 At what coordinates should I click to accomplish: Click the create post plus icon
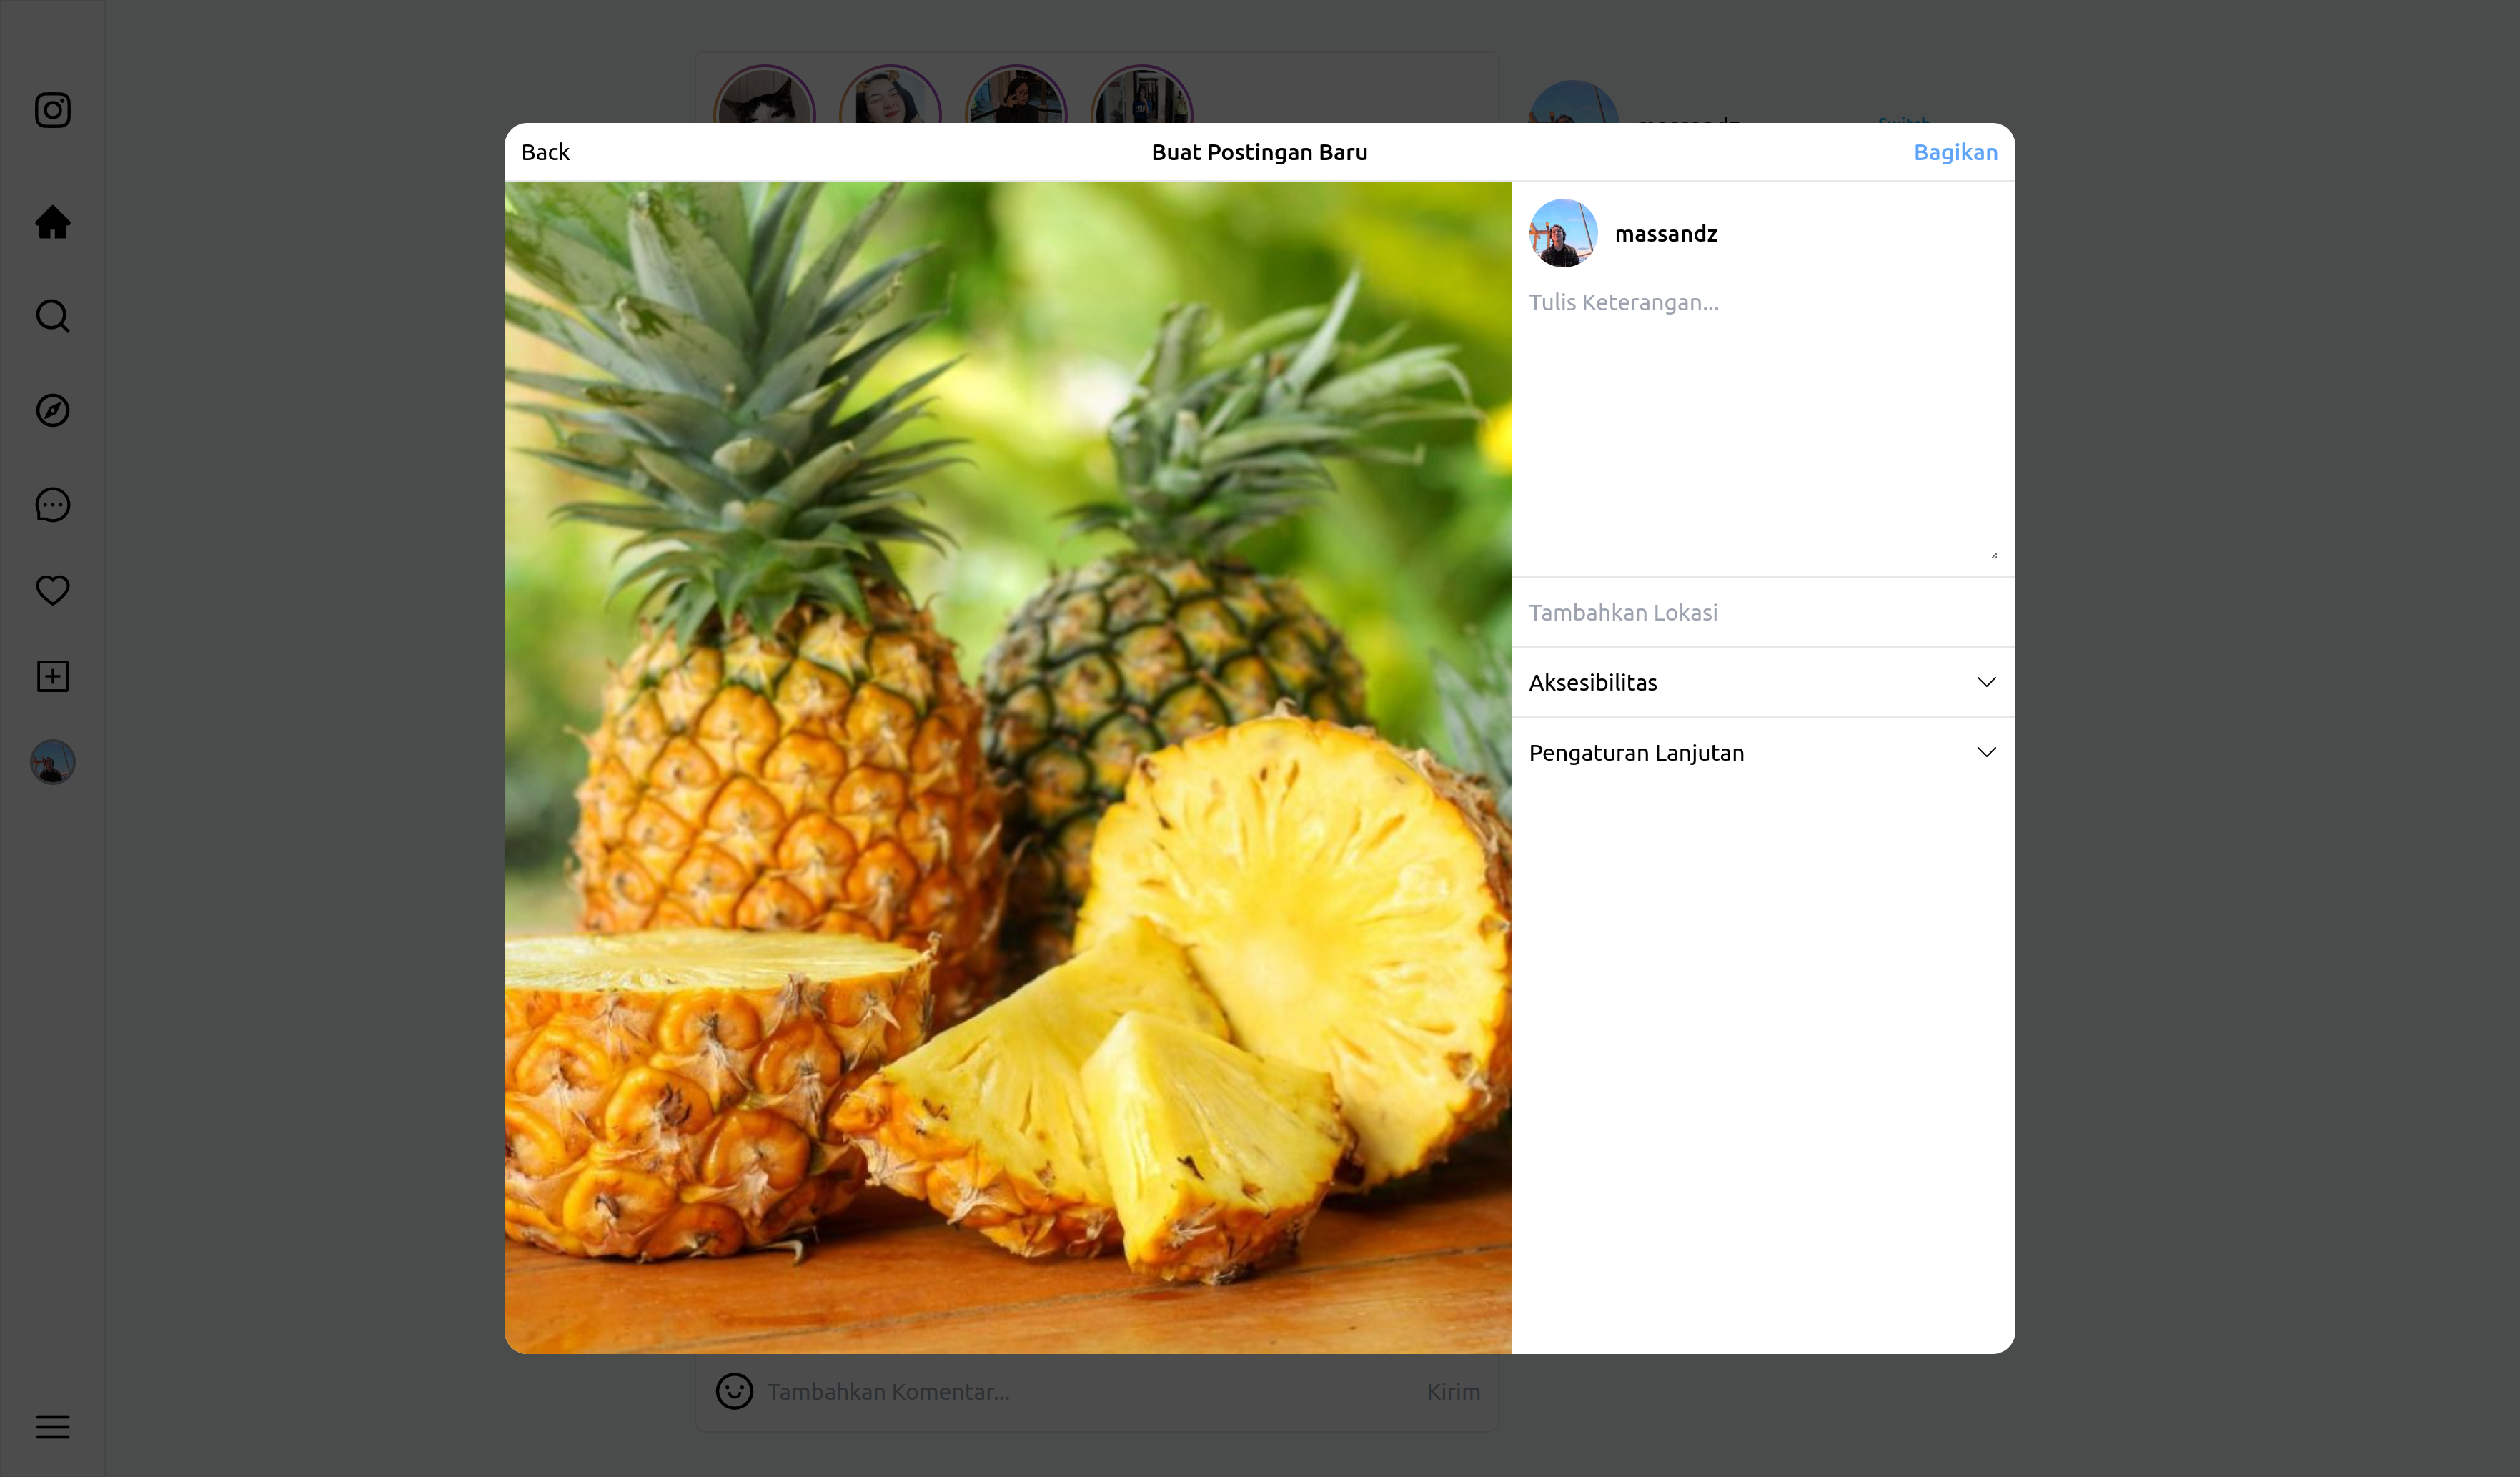pos(52,676)
